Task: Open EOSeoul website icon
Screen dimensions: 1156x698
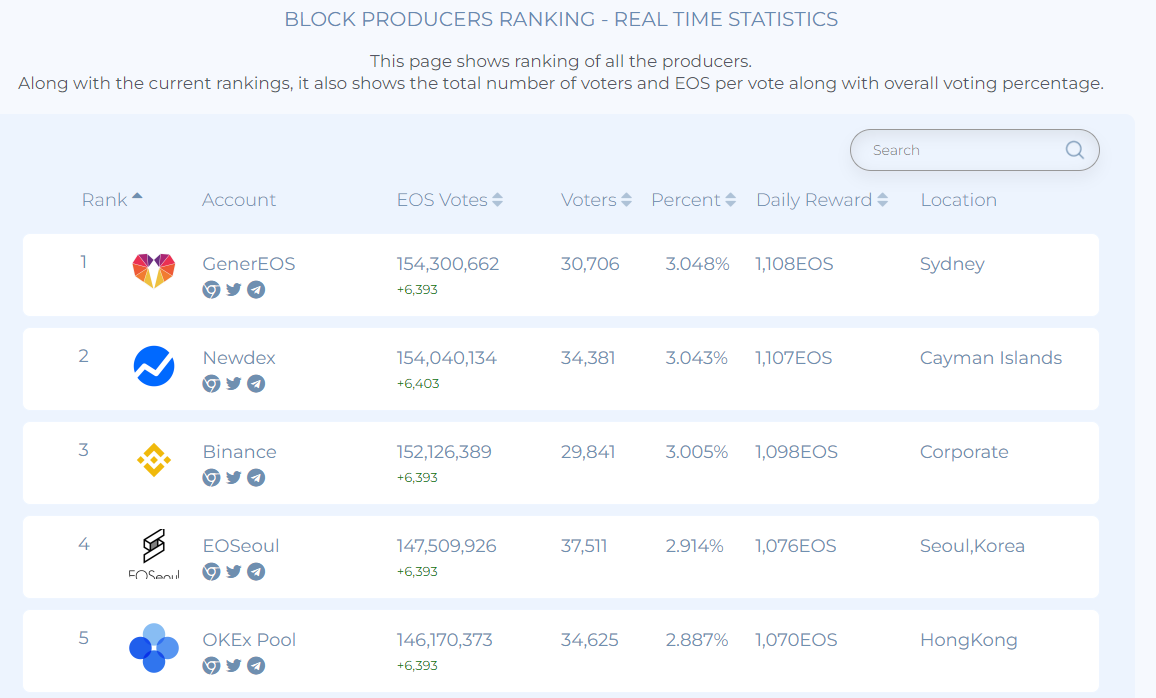Action: 212,572
